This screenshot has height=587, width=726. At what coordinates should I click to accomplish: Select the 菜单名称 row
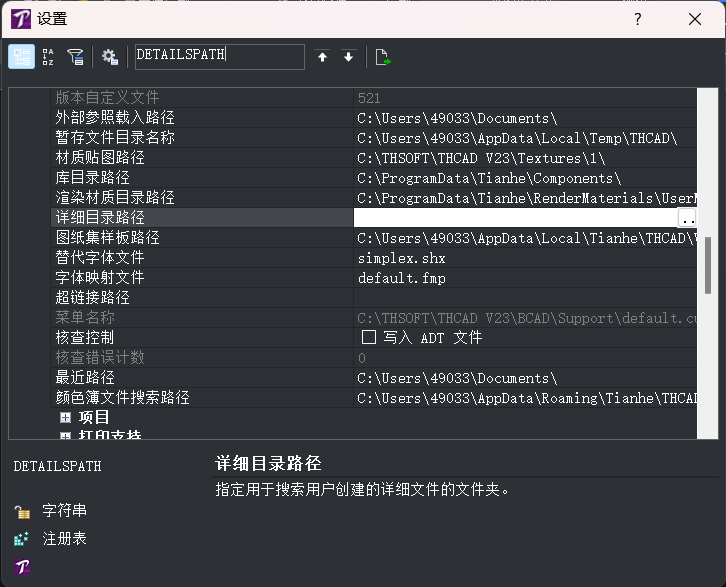click(x=374, y=317)
